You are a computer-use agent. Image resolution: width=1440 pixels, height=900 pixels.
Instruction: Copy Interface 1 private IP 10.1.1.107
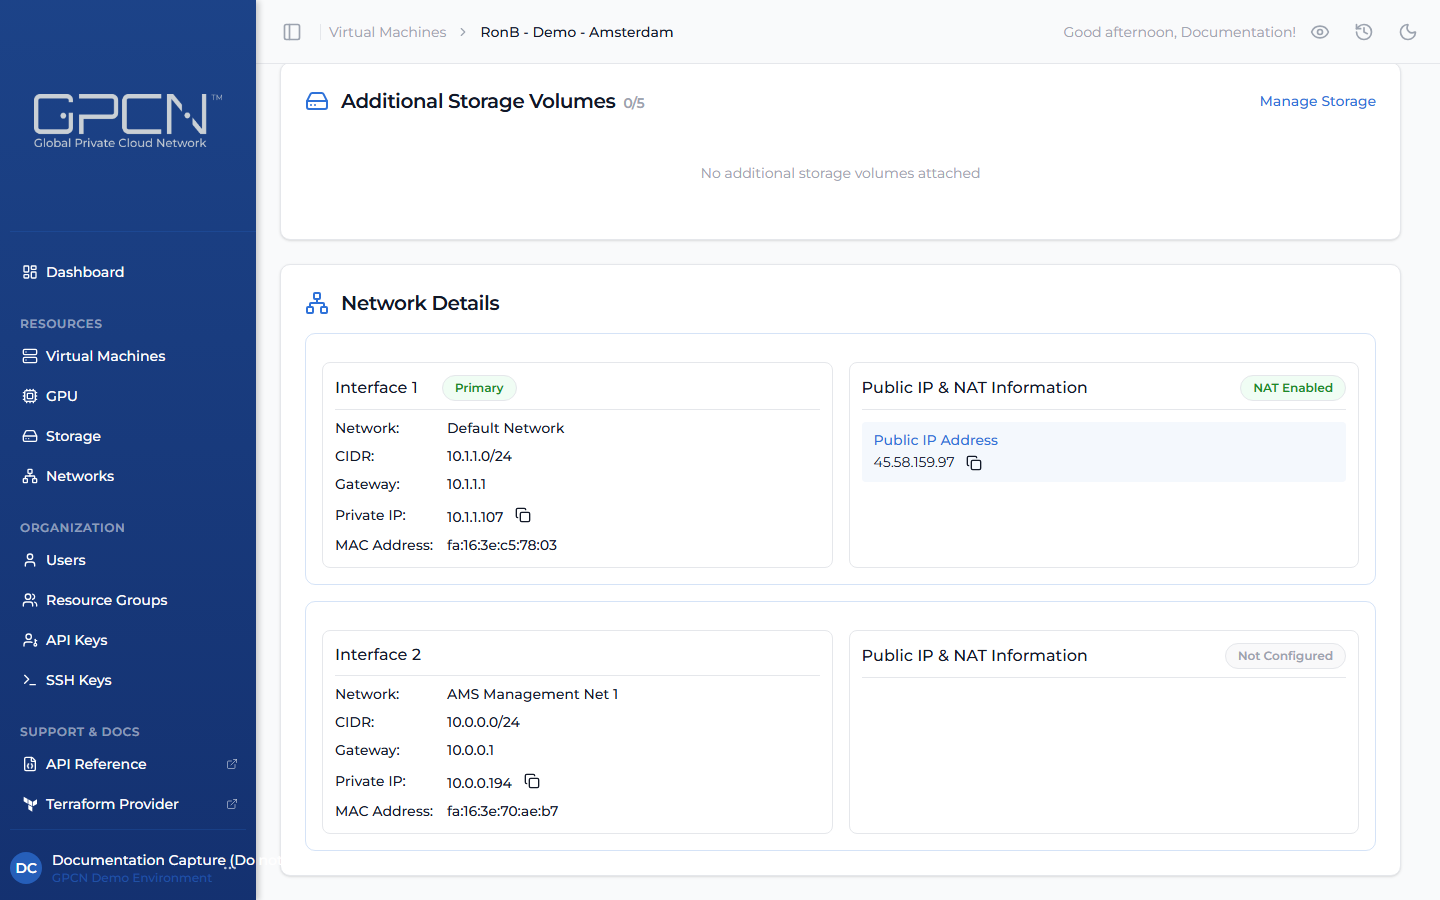[523, 516]
